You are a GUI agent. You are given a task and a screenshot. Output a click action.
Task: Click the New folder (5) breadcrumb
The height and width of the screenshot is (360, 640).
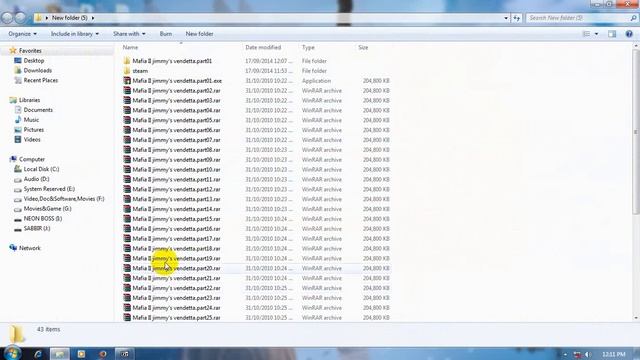coord(69,18)
